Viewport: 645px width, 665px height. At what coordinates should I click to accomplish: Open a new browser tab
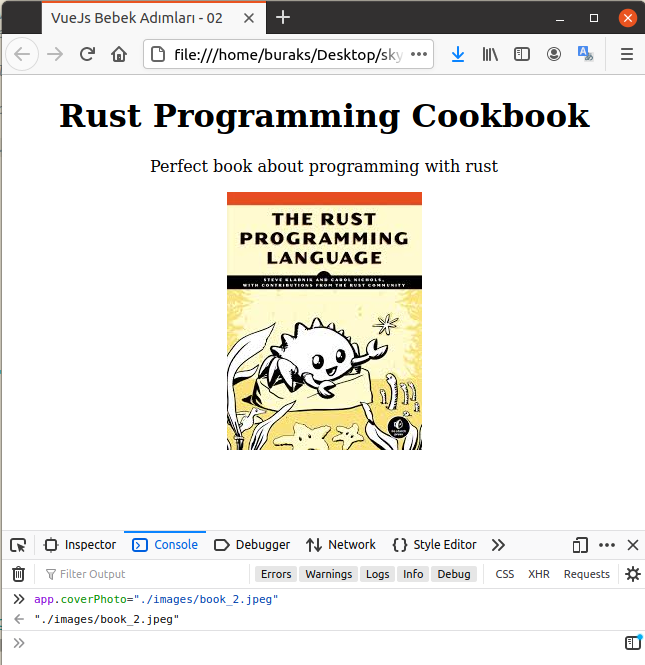pos(283,17)
